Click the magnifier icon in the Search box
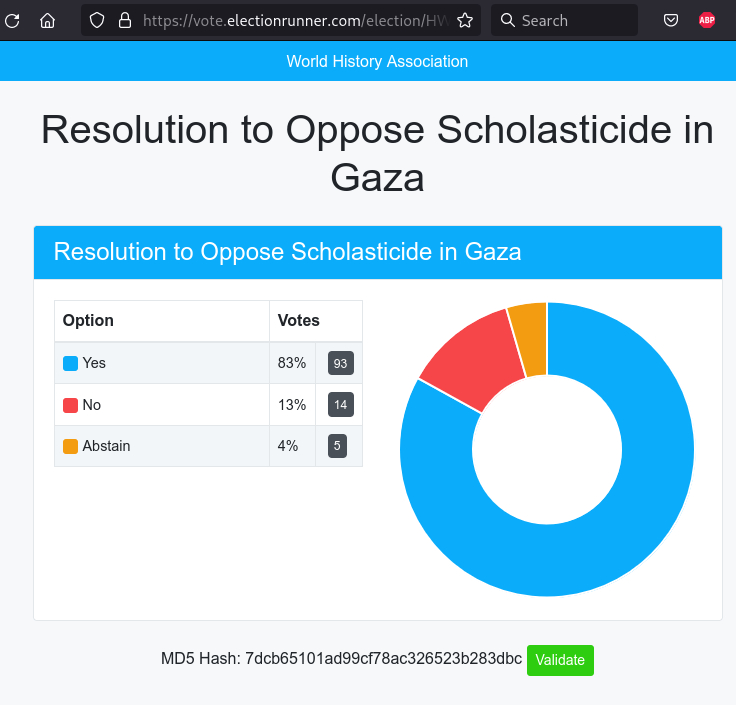Viewport: 736px width, 705px height. click(x=508, y=20)
